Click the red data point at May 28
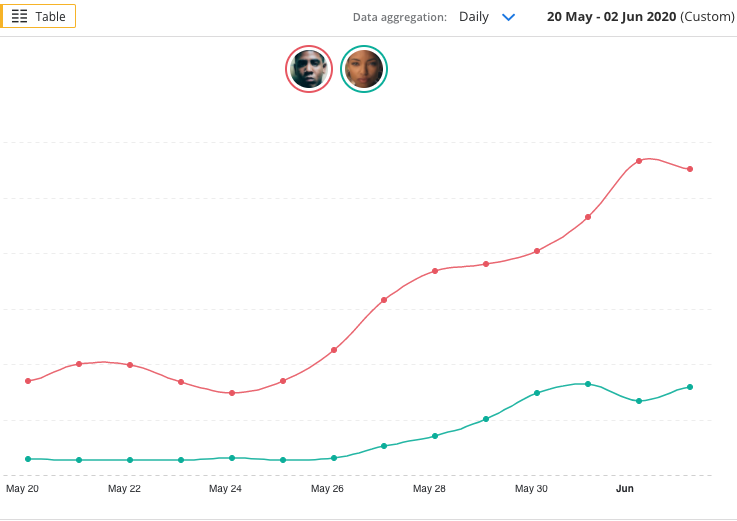 pos(435,271)
